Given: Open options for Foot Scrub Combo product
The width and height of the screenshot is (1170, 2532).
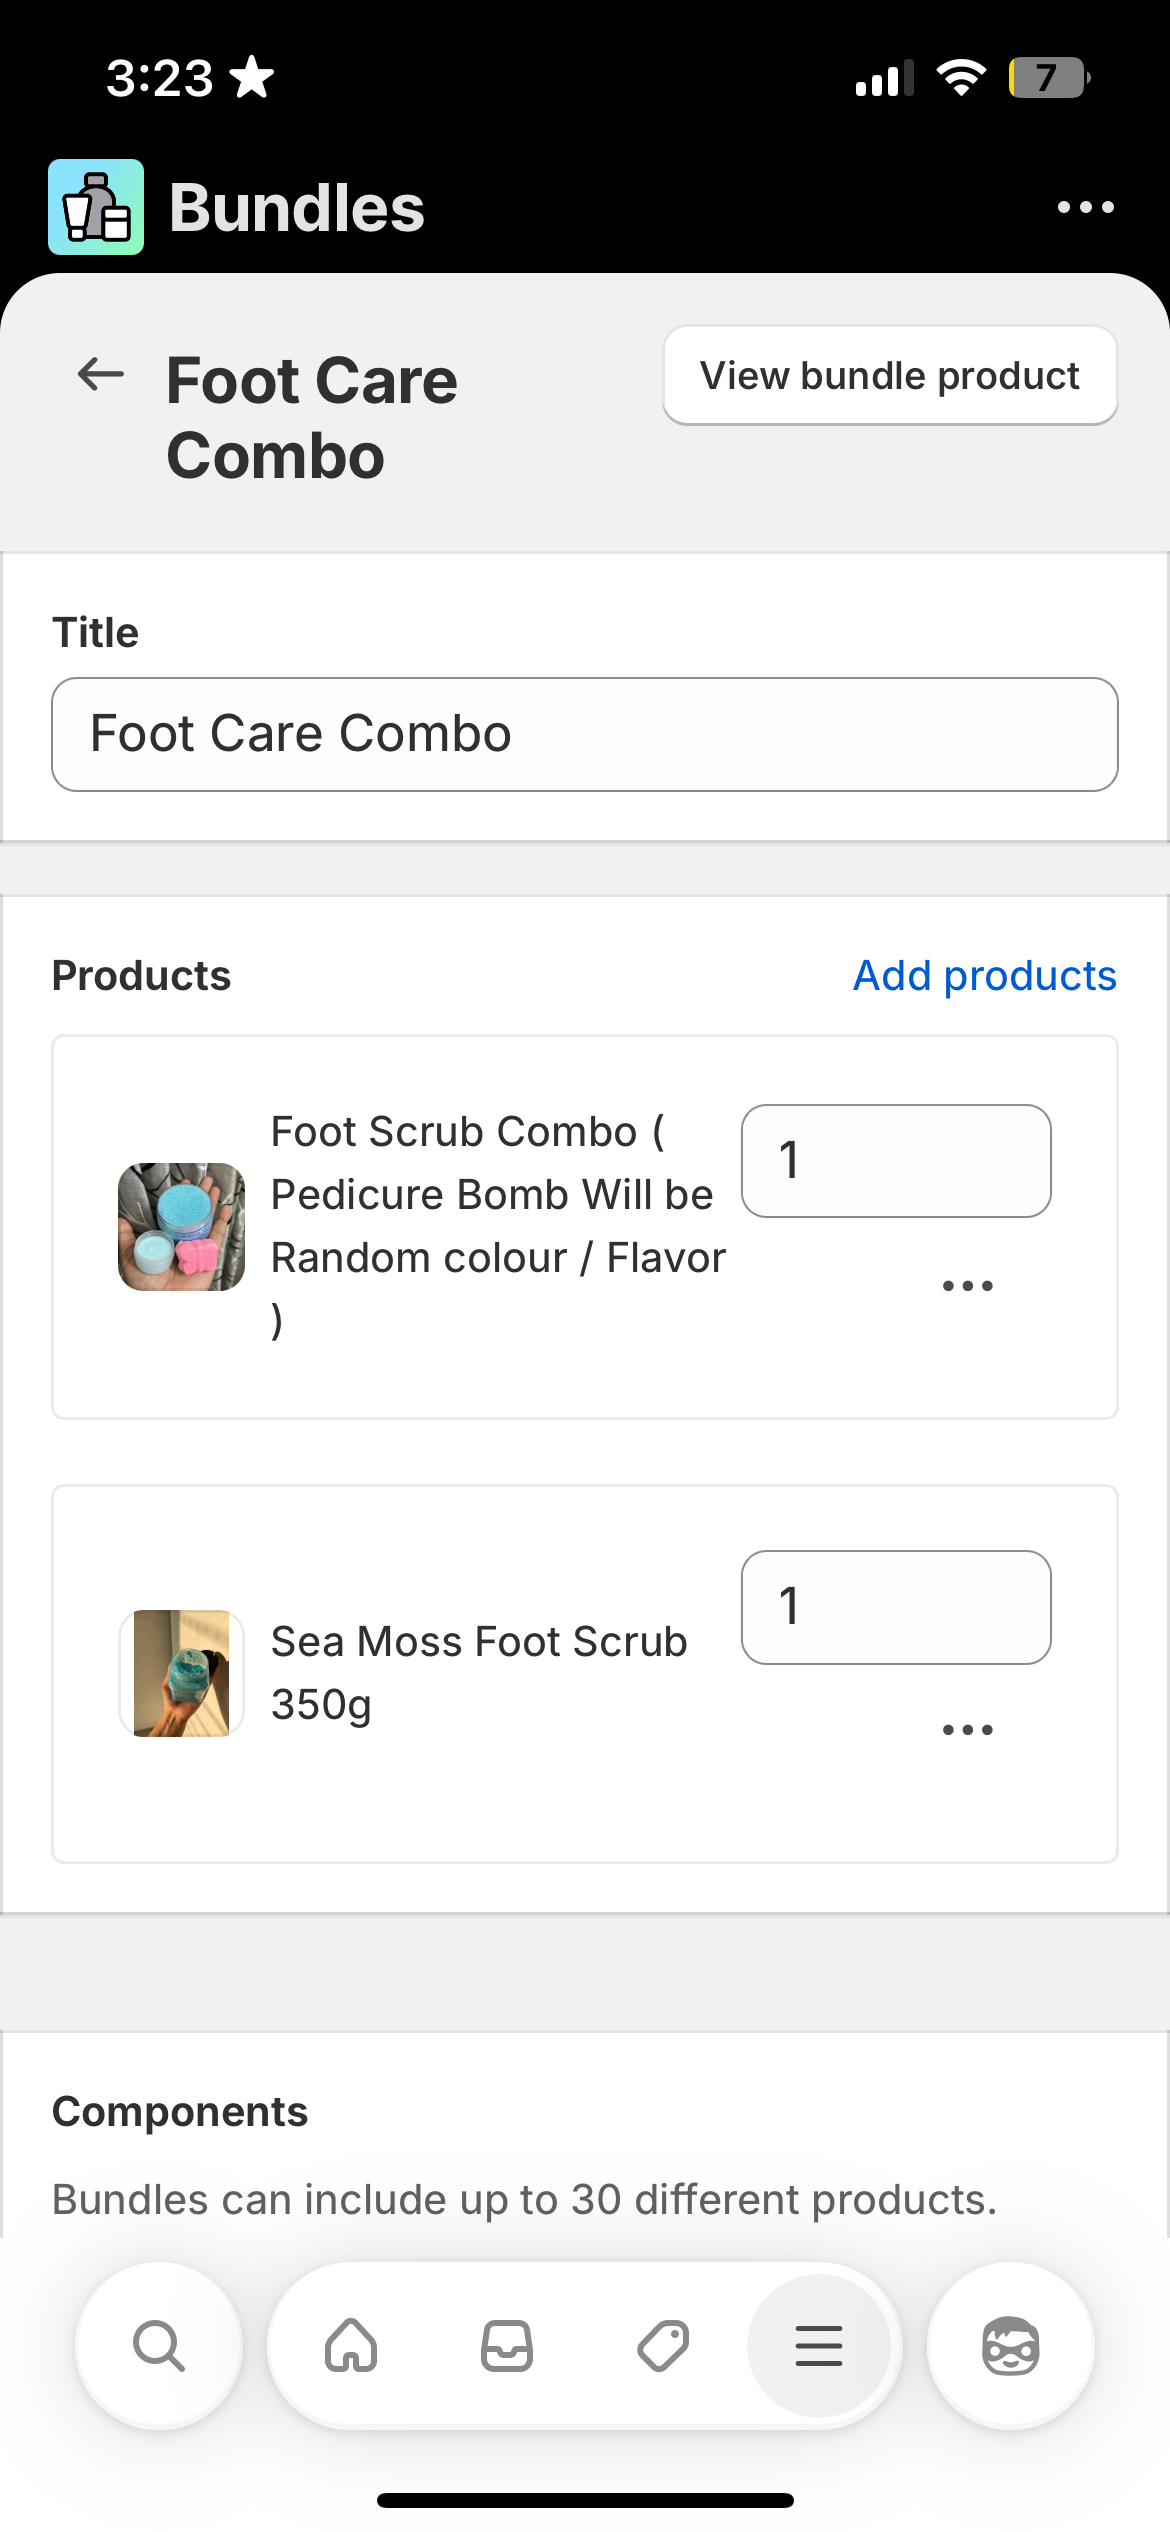Looking at the screenshot, I should [968, 1286].
